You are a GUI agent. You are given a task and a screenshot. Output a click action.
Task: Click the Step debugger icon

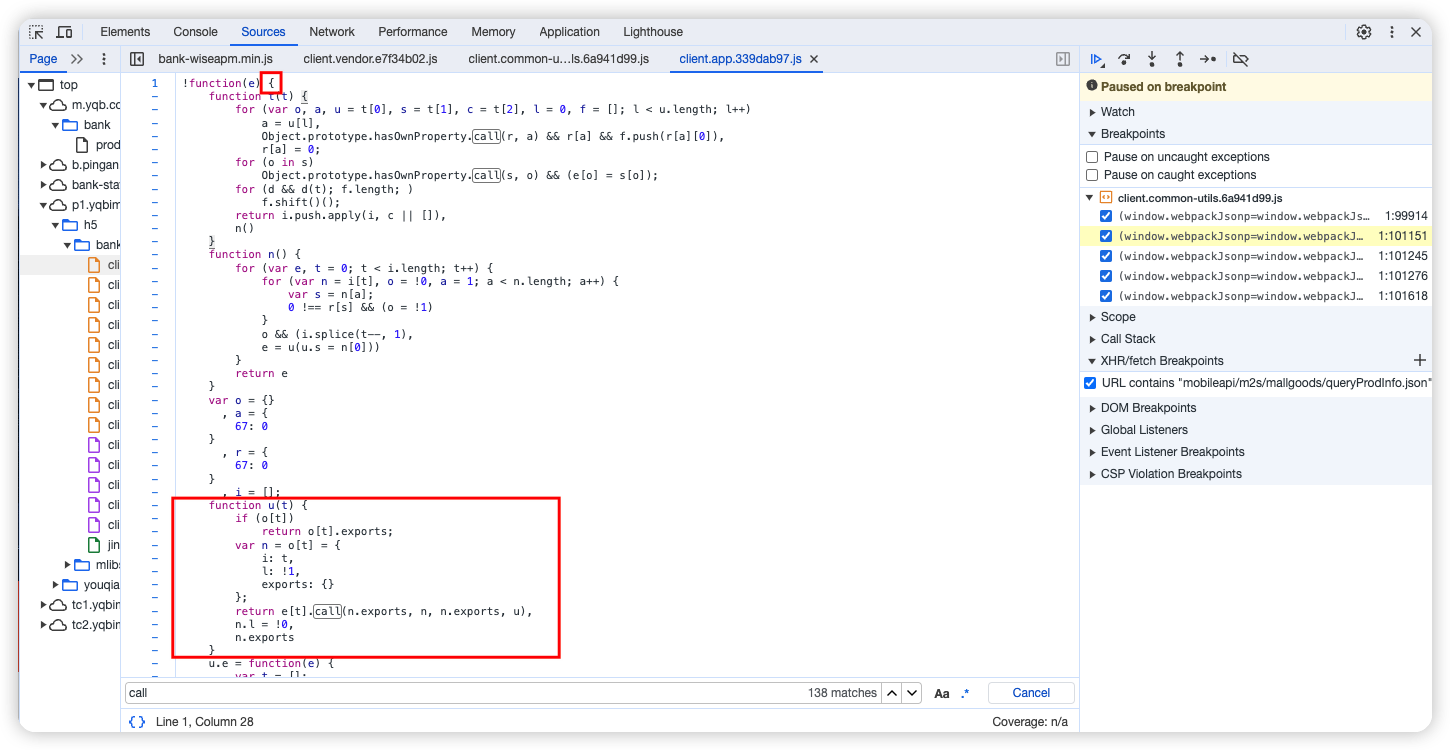[x=1208, y=59]
